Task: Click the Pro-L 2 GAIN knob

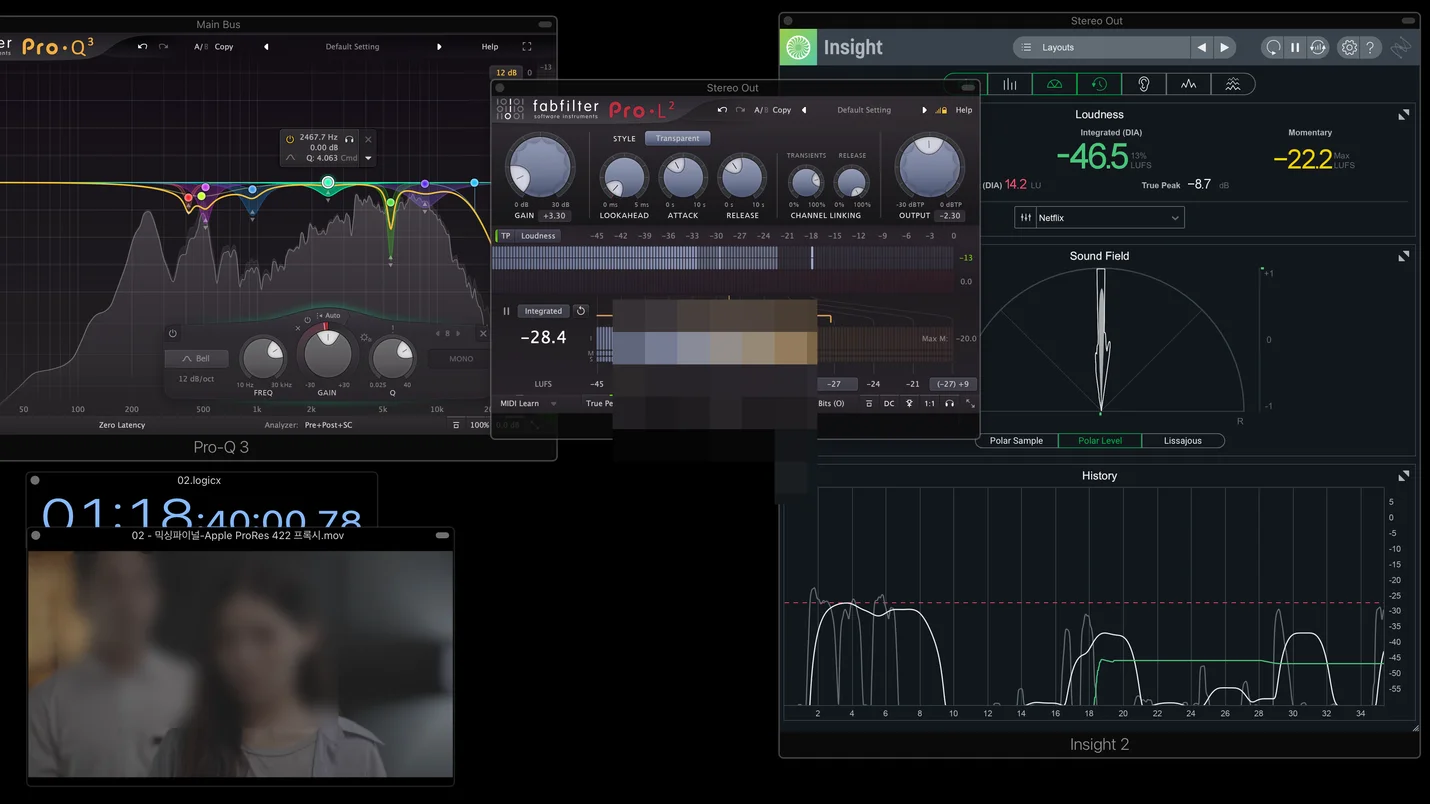Action: pos(540,167)
